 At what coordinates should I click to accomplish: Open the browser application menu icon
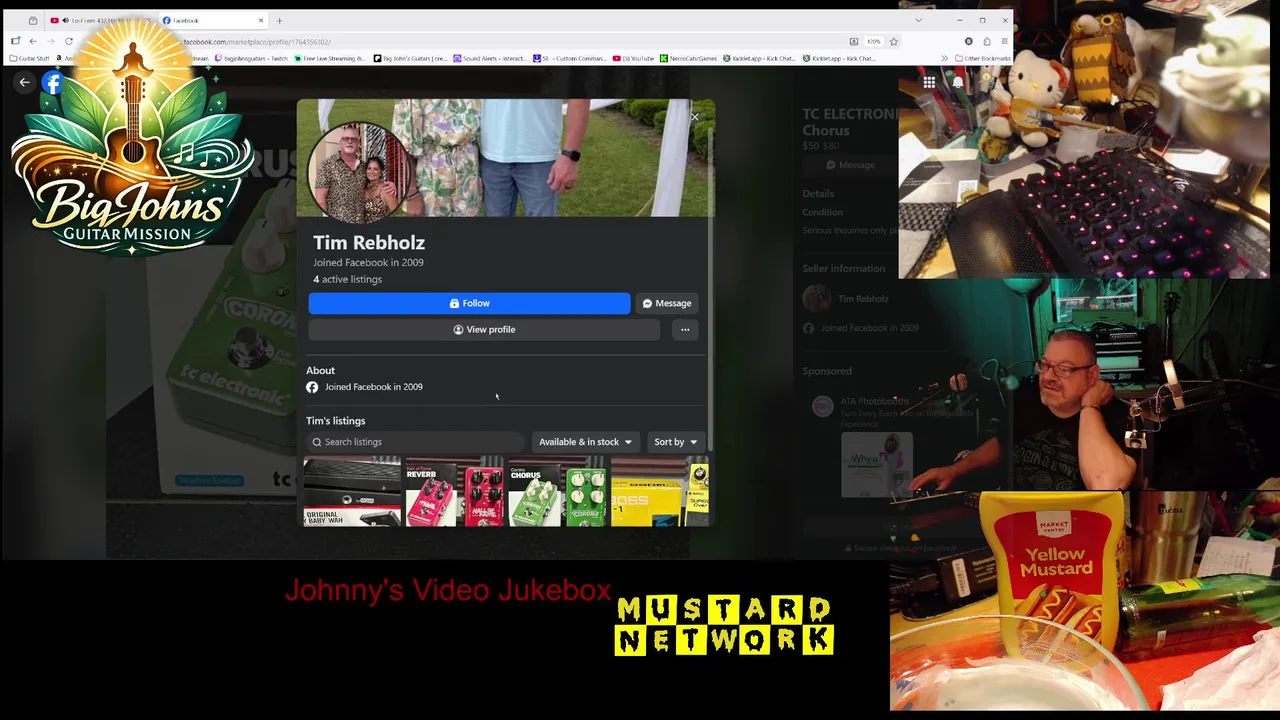1004,41
